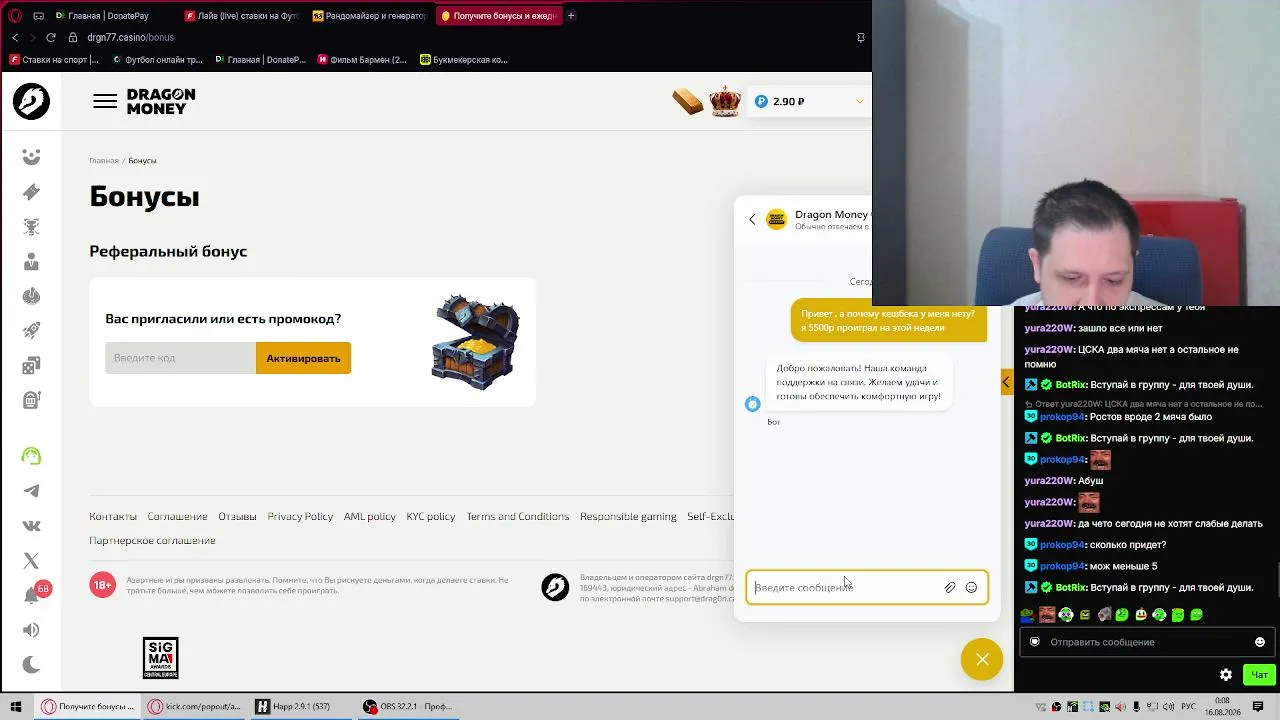Image resolution: width=1280 pixels, height=720 pixels.
Task: Open the taskbar clock showing 0:08
Action: click(1223, 707)
